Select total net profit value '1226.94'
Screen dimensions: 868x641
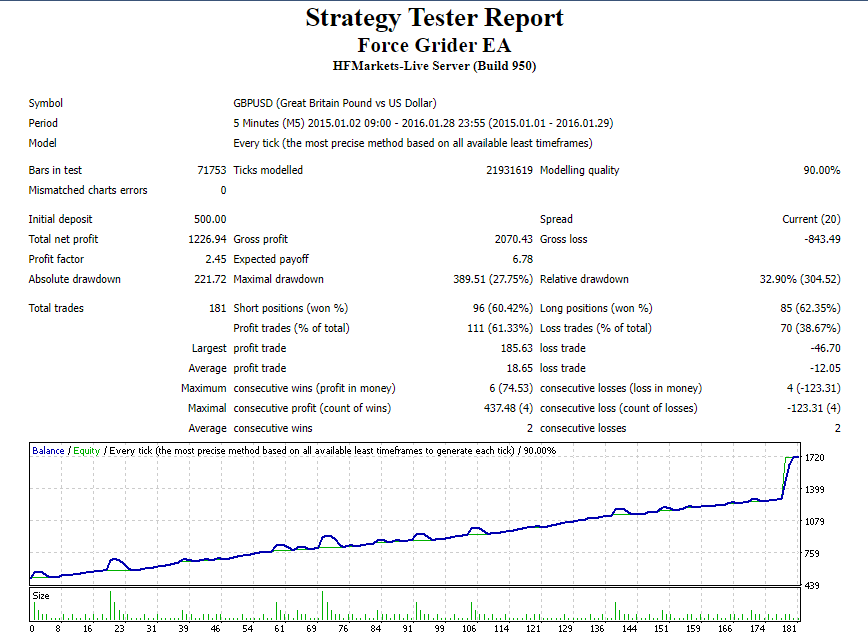click(208, 240)
